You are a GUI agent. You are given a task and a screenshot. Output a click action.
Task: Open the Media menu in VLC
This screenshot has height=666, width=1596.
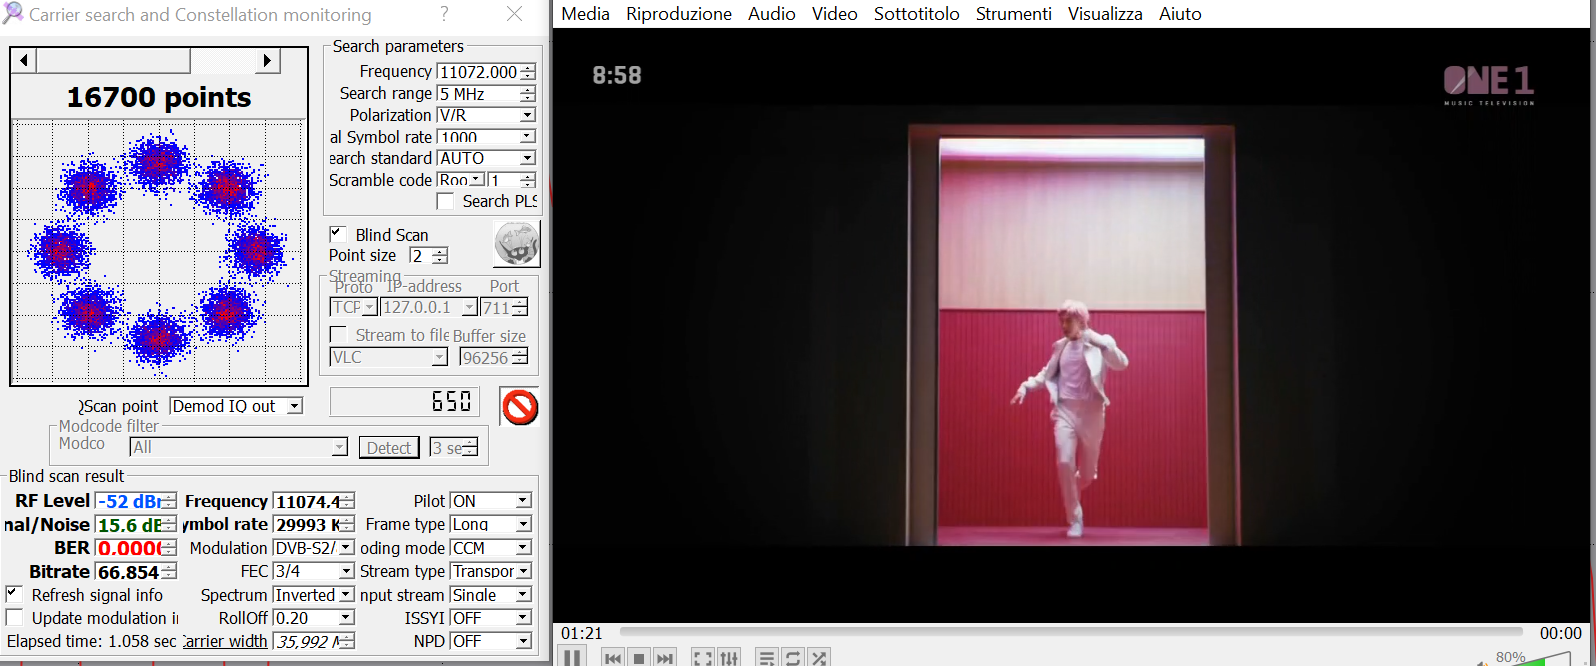click(x=586, y=14)
